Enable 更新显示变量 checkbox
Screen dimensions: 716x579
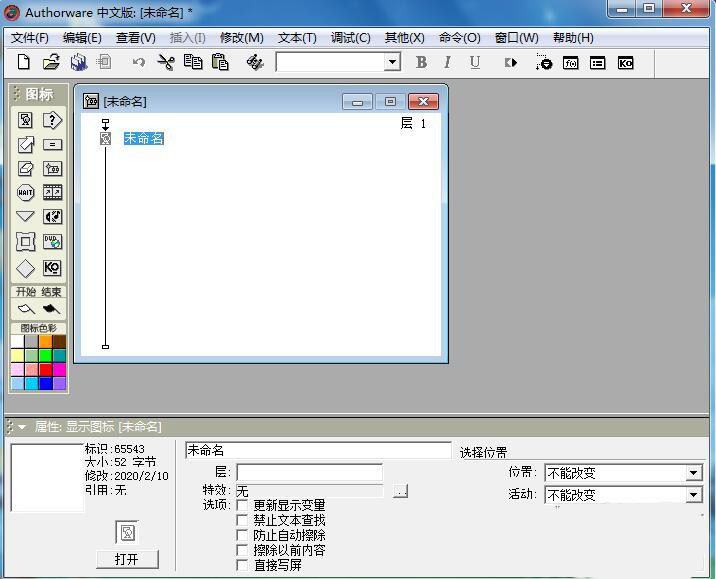click(242, 505)
